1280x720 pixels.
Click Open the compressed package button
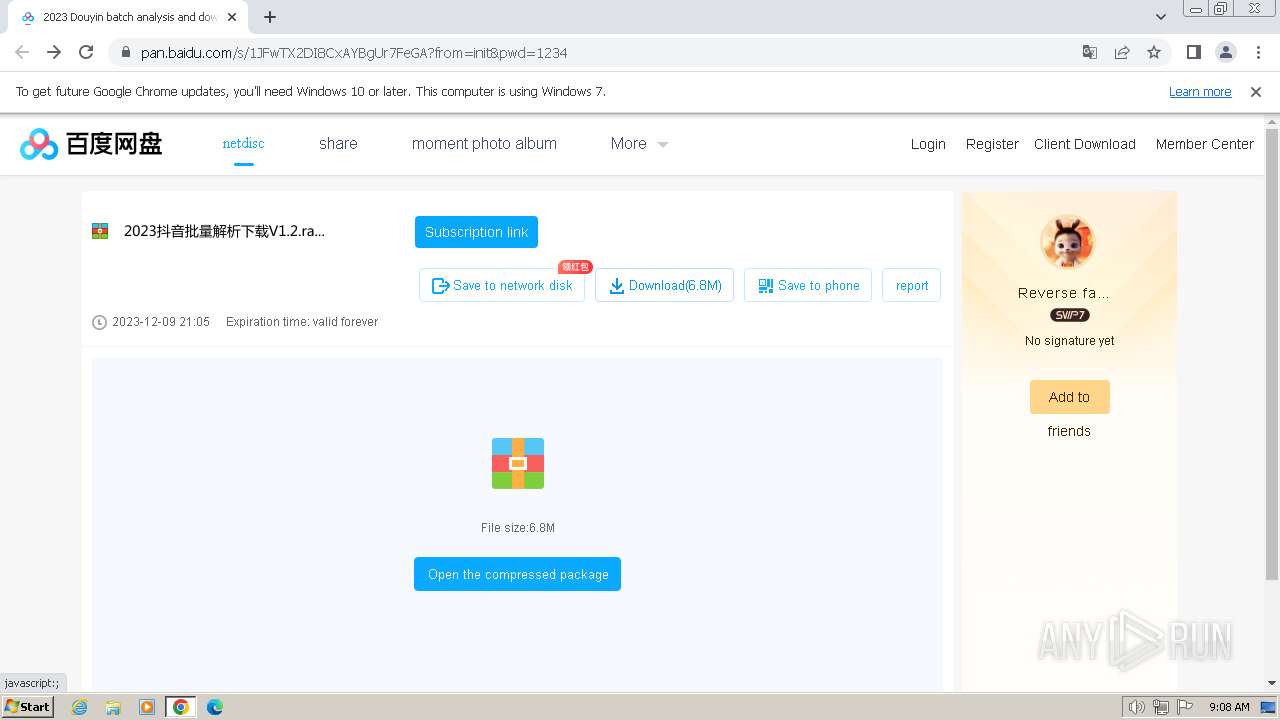click(x=517, y=574)
